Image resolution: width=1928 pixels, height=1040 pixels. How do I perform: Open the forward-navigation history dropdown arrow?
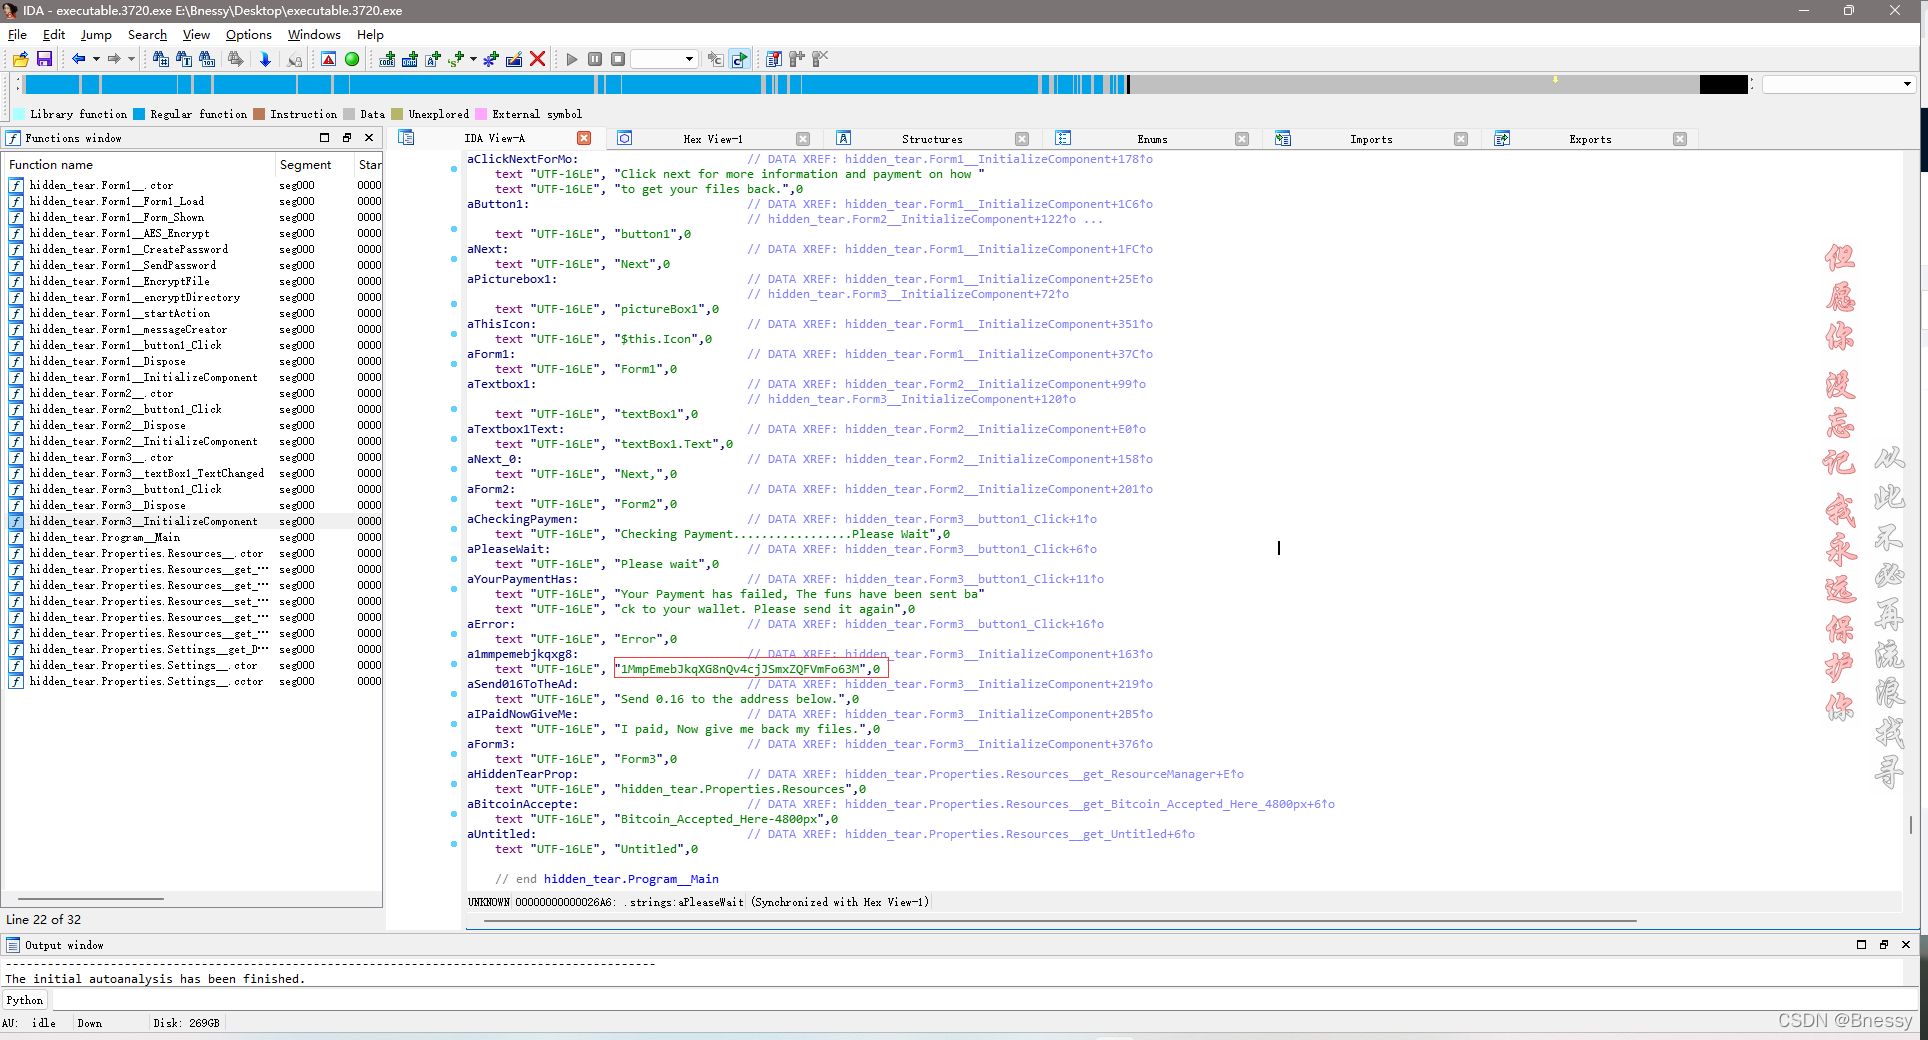click(x=131, y=59)
